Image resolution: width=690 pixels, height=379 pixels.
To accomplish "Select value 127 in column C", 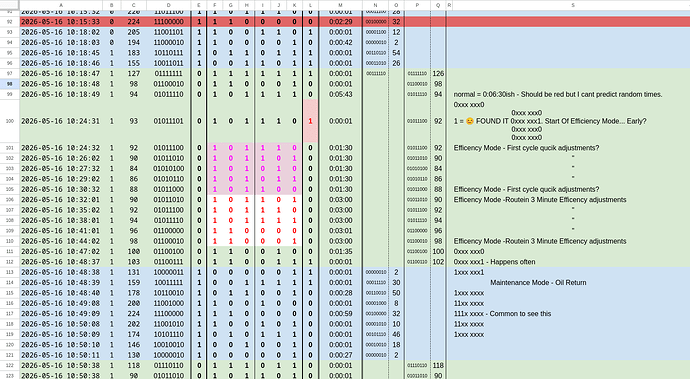I will (133, 74).
